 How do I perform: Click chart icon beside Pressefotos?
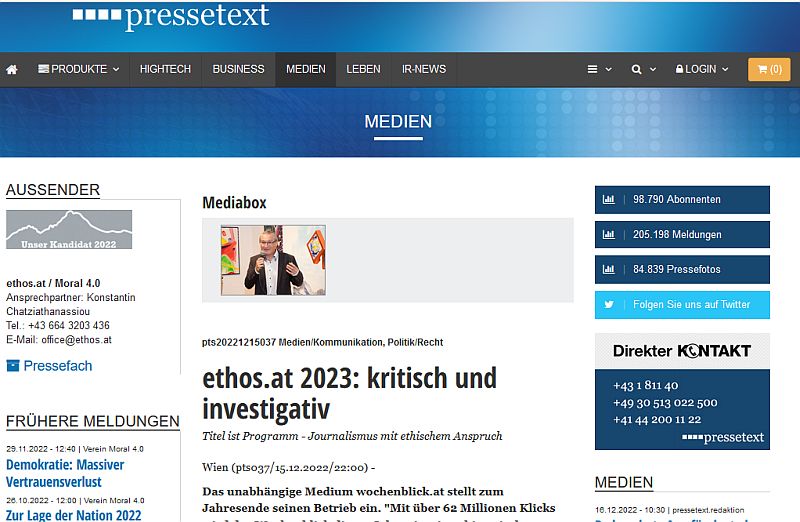click(x=609, y=269)
